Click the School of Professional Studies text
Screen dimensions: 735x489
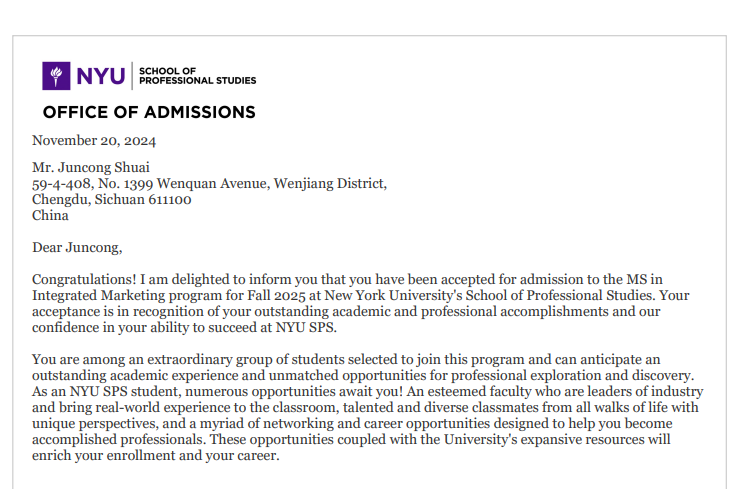point(197,76)
